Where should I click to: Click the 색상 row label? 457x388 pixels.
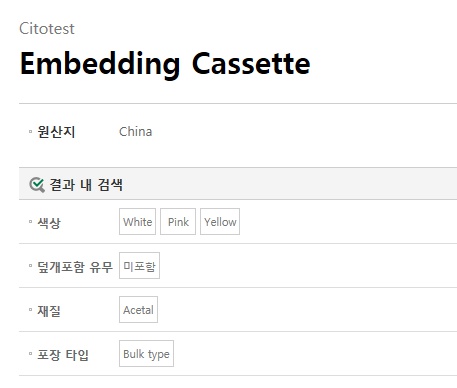[x=49, y=222]
